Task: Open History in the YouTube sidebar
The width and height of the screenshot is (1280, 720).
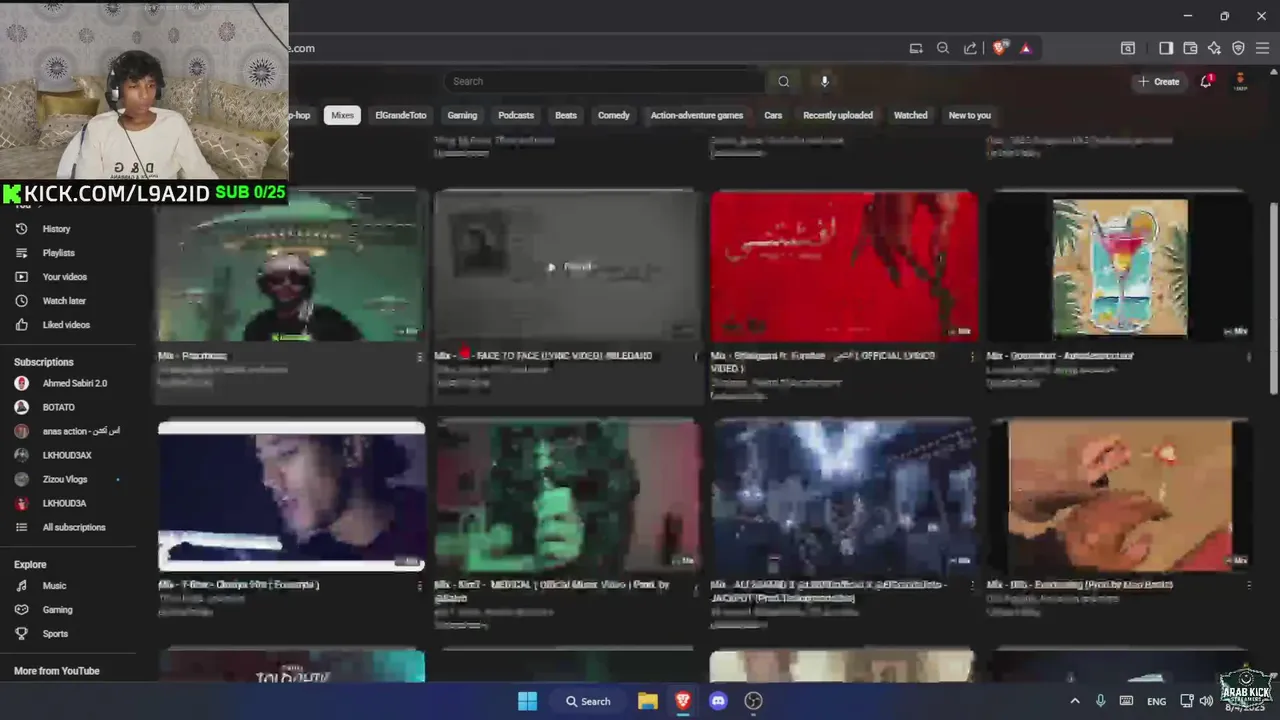Action: coord(56,229)
